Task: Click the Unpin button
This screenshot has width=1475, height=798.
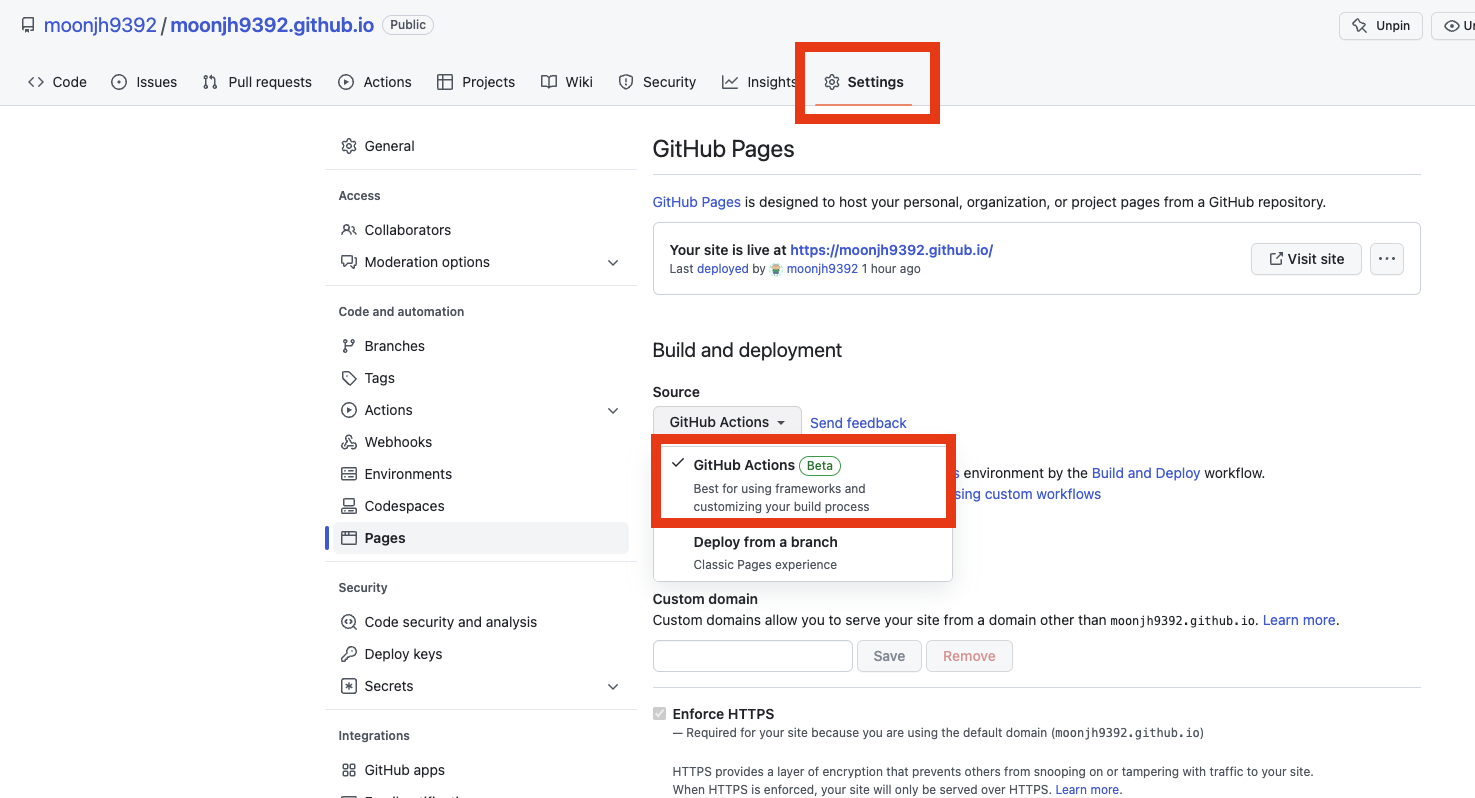Action: coord(1381,26)
